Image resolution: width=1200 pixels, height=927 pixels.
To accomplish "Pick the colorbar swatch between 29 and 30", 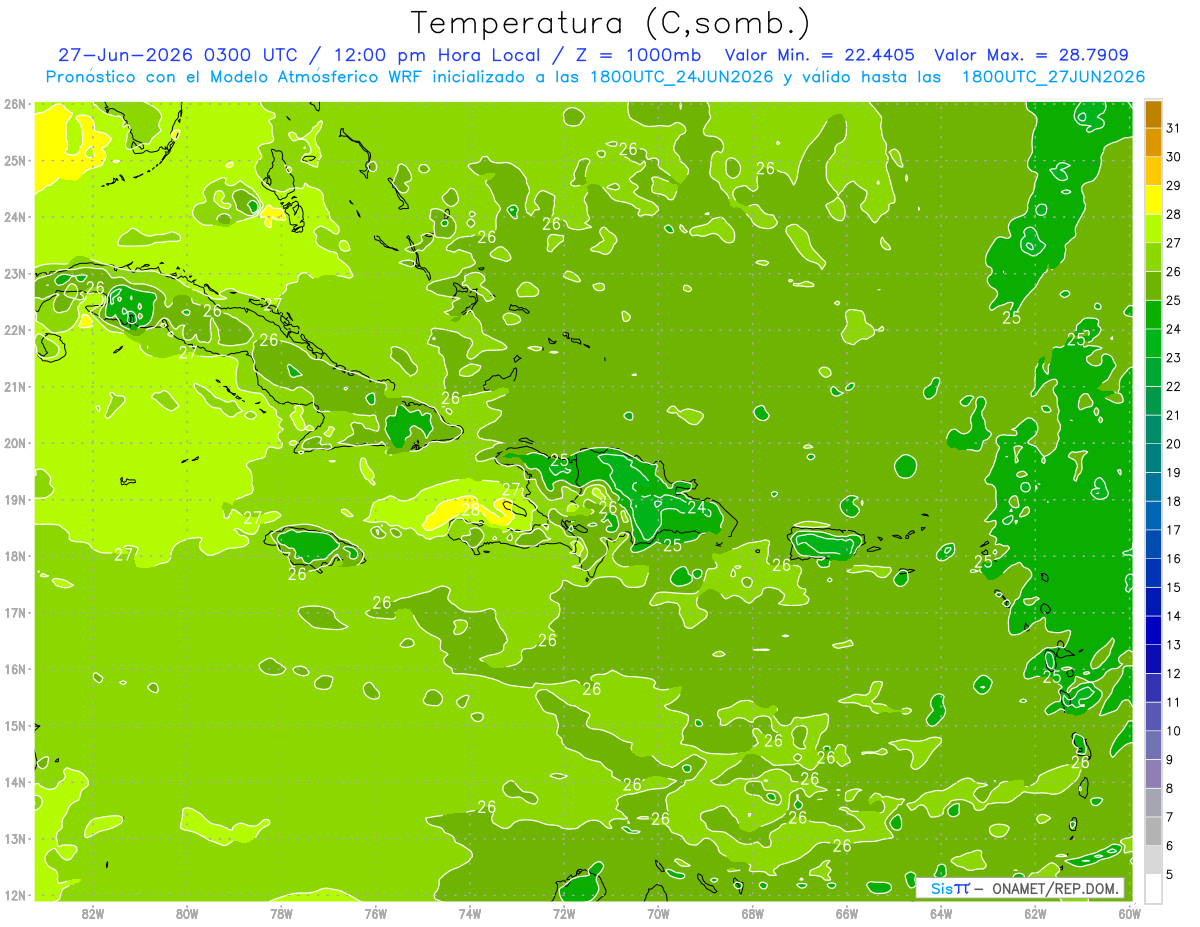I will [1153, 171].
